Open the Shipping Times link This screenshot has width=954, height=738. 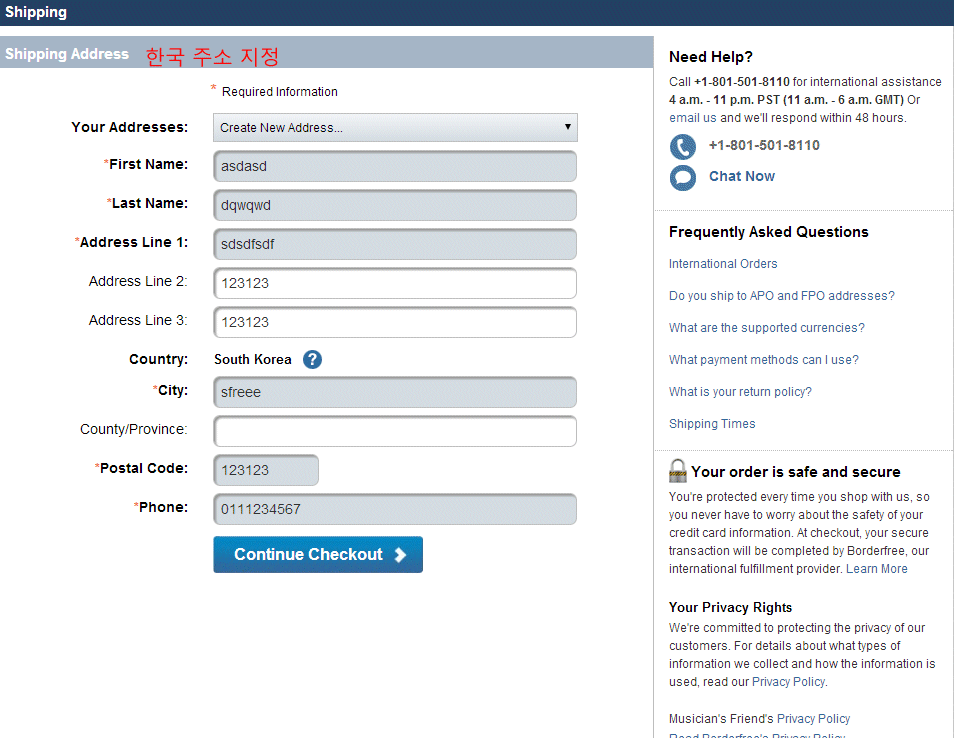pos(712,424)
